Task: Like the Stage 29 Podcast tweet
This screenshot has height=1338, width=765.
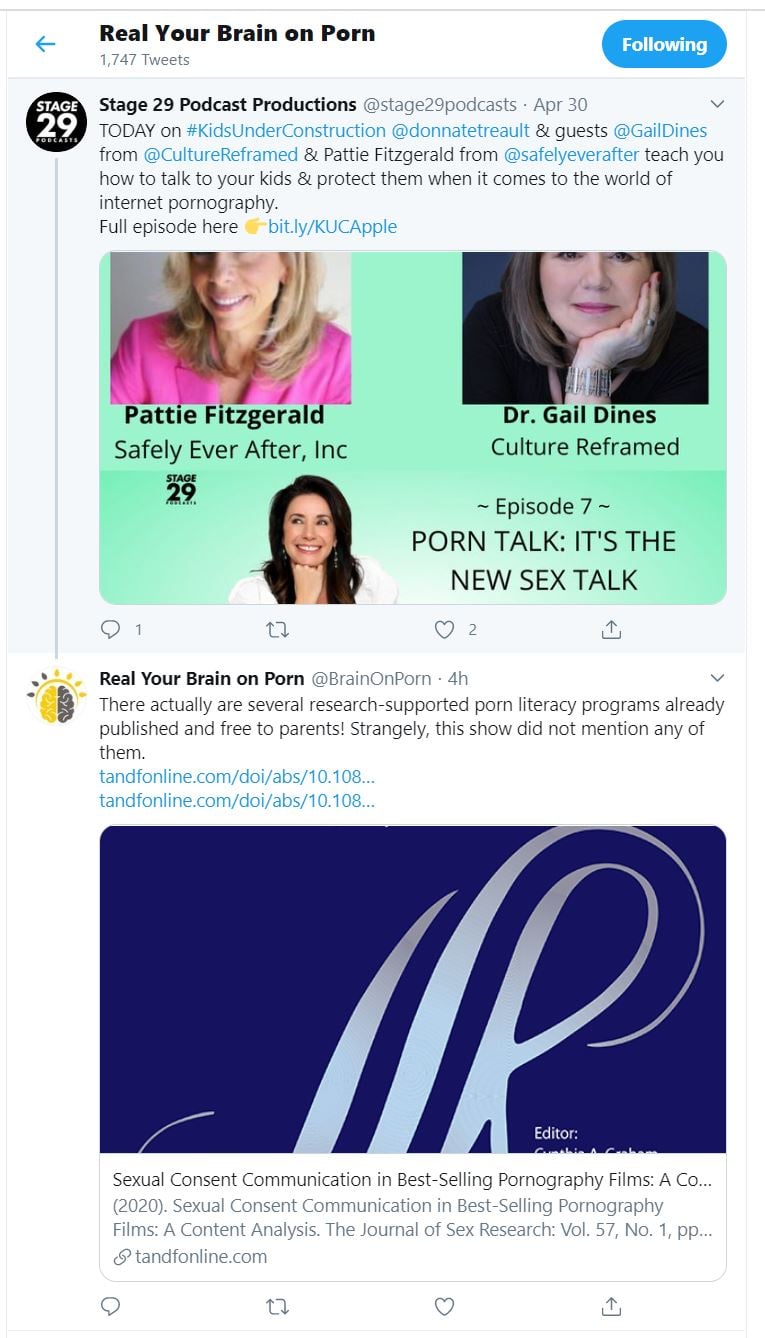Action: [444, 629]
